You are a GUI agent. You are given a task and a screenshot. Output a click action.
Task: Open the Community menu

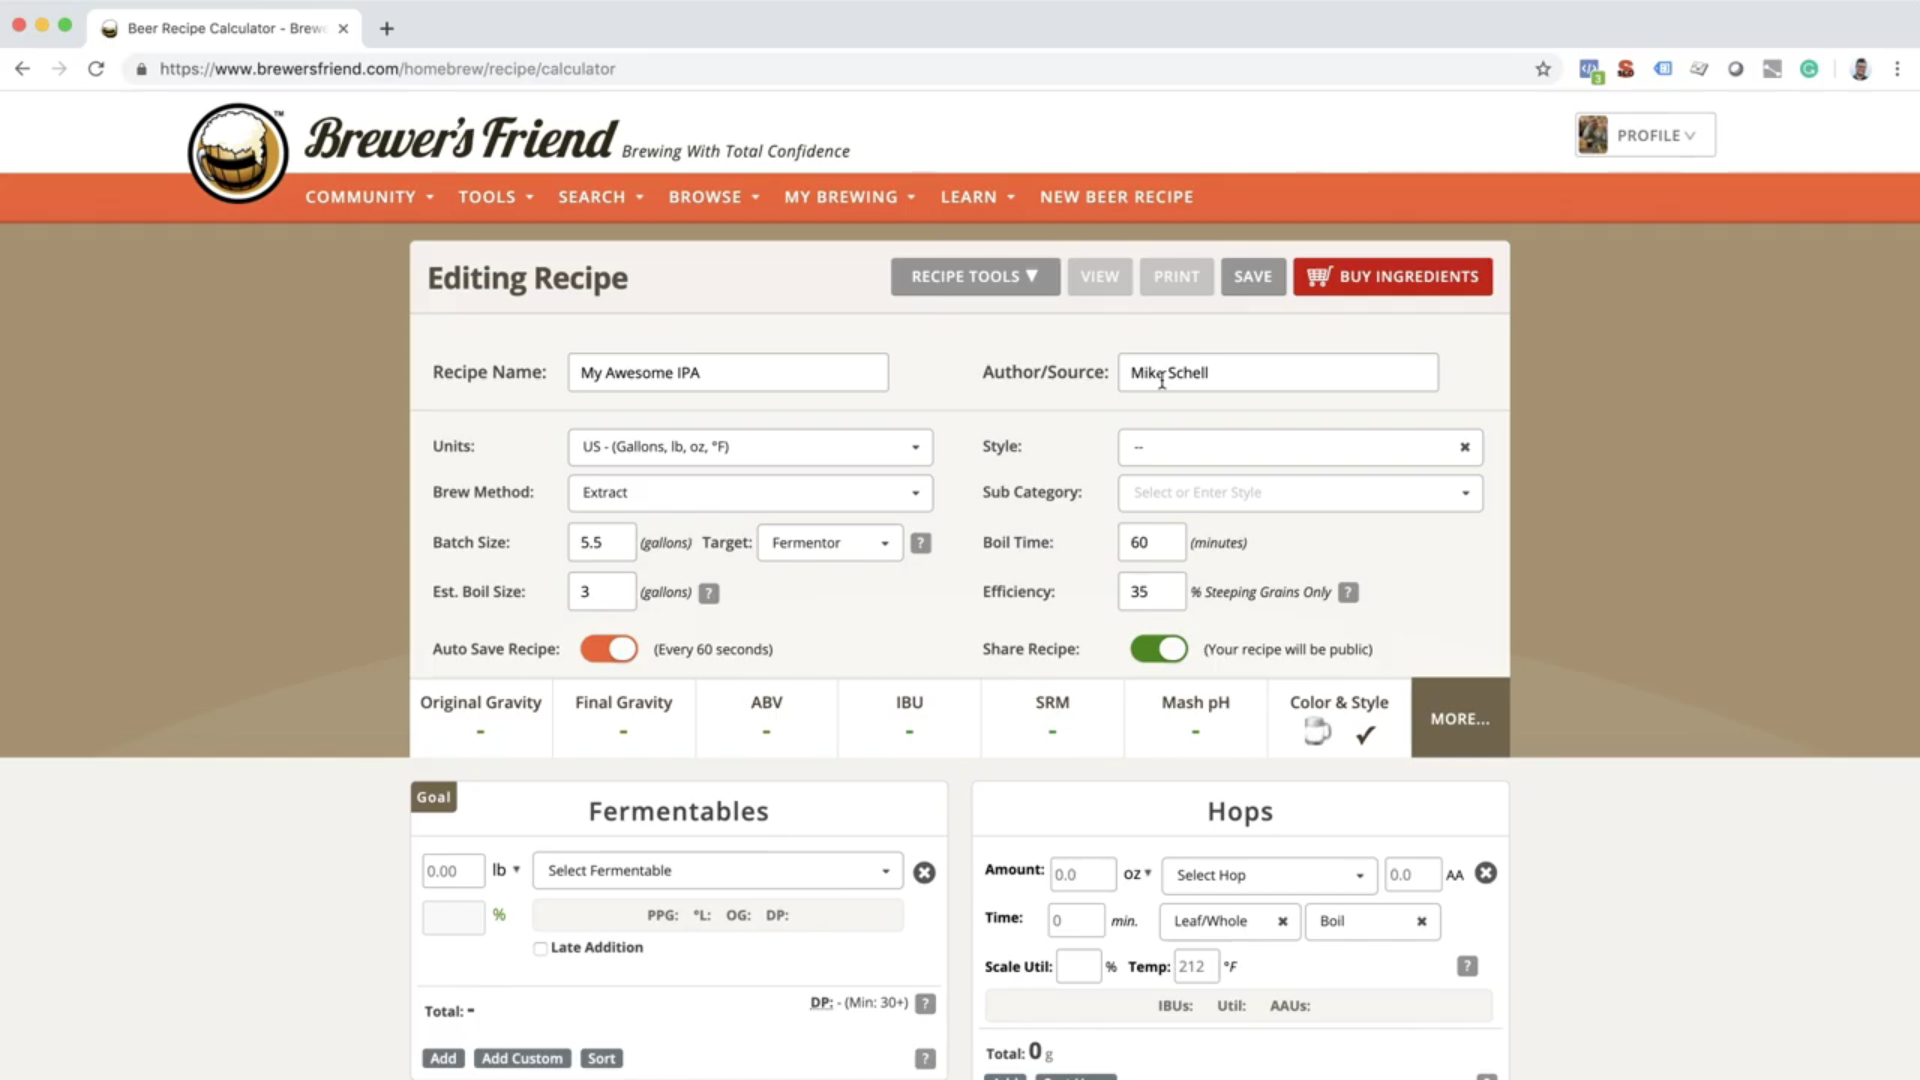click(x=369, y=197)
